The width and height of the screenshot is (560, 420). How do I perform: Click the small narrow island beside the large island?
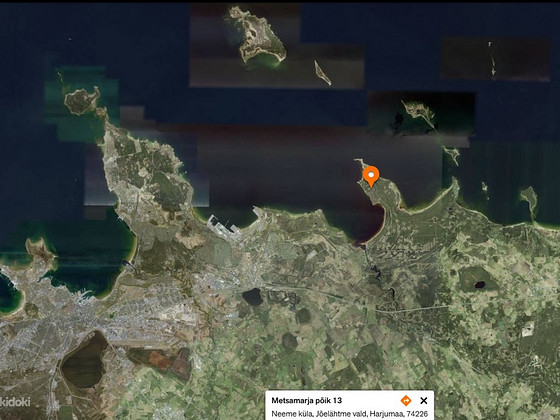(x=322, y=73)
